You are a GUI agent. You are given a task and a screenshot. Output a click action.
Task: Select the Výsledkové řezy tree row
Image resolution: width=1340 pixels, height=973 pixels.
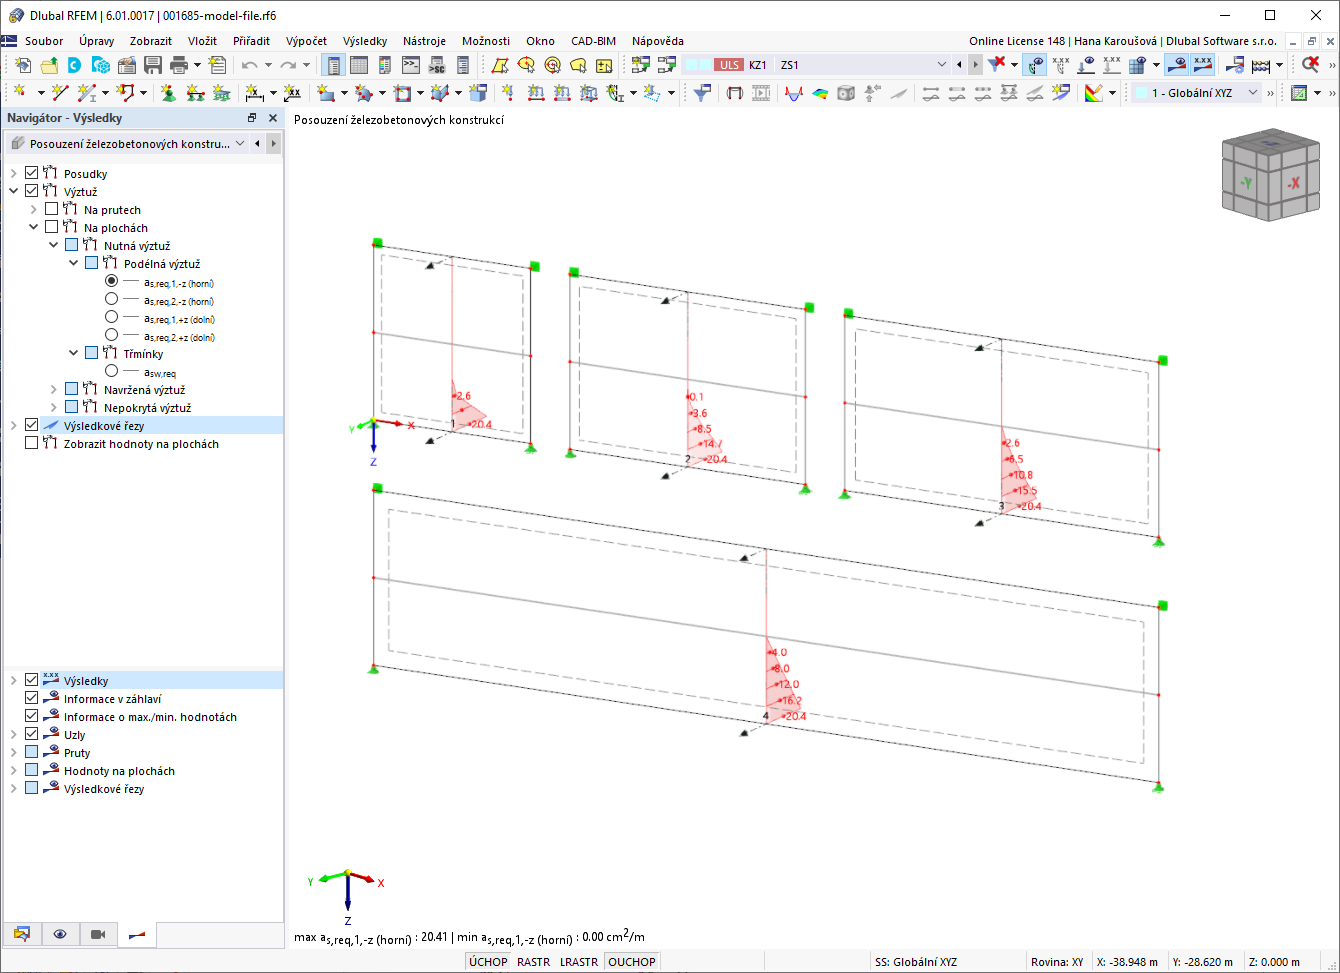144,426
